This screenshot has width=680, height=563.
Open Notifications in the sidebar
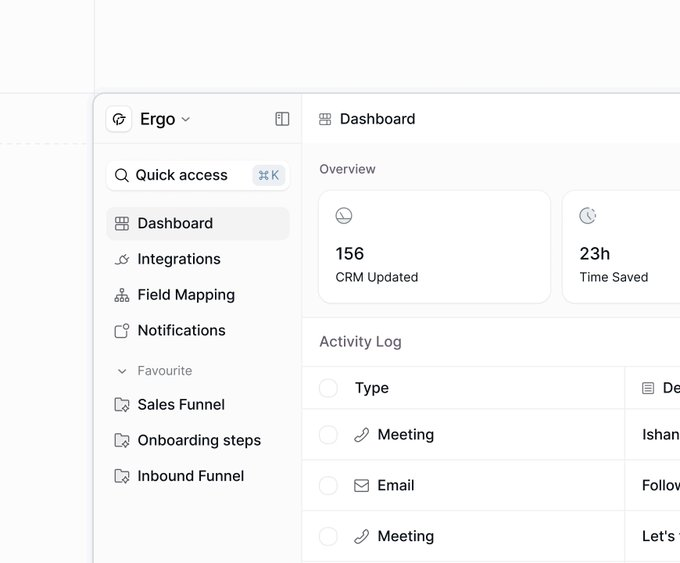click(x=198, y=331)
